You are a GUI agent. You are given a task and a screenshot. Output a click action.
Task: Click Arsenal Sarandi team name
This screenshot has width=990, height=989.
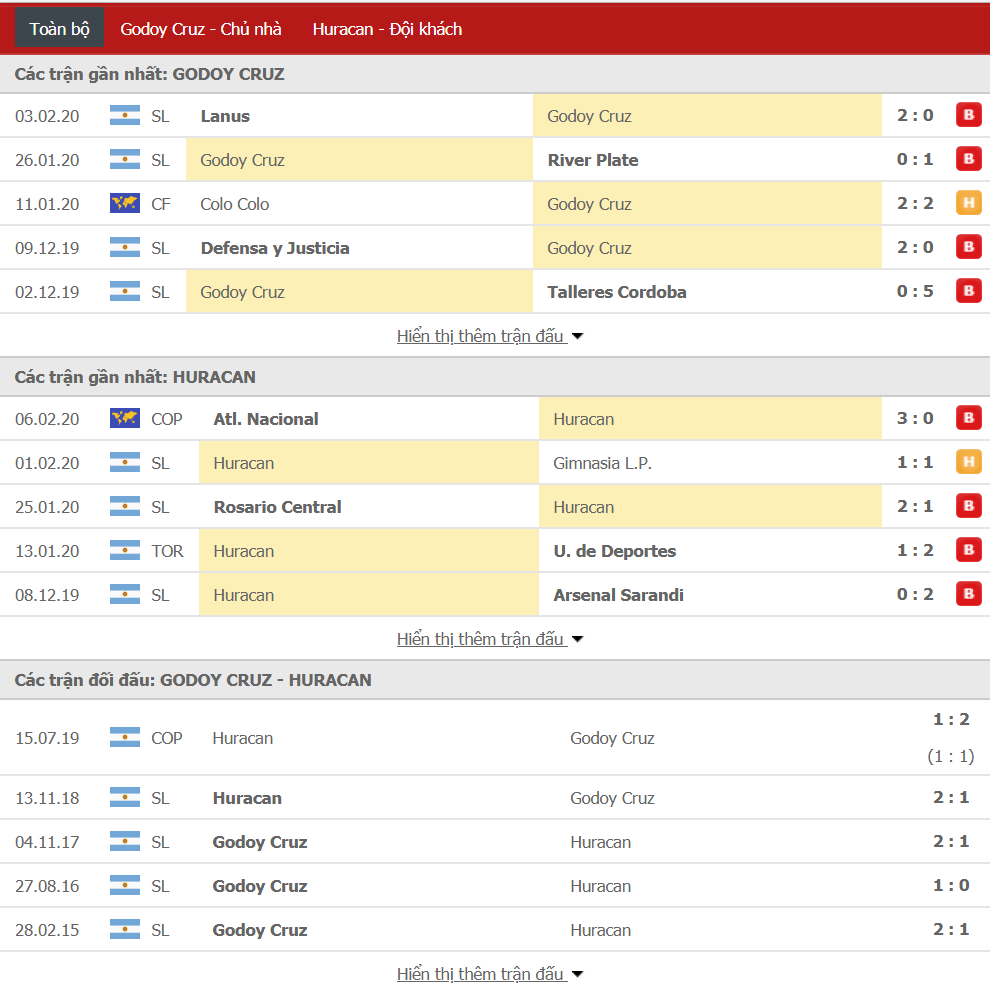(x=618, y=596)
